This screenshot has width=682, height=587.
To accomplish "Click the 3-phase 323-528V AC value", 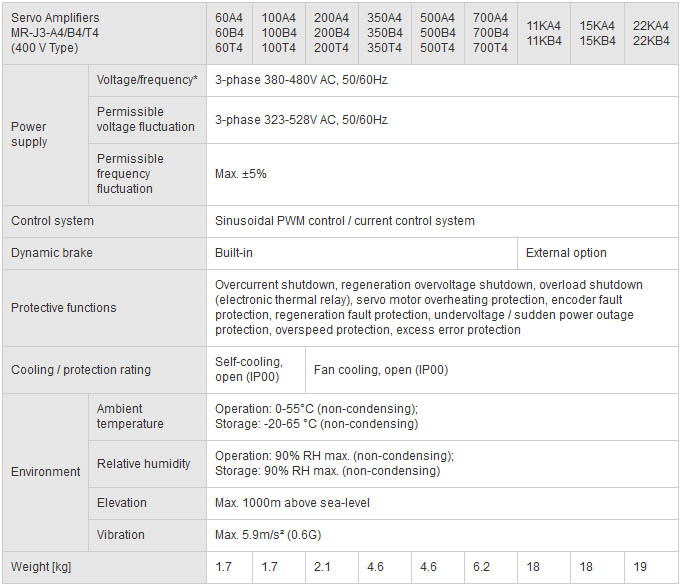I will [301, 120].
